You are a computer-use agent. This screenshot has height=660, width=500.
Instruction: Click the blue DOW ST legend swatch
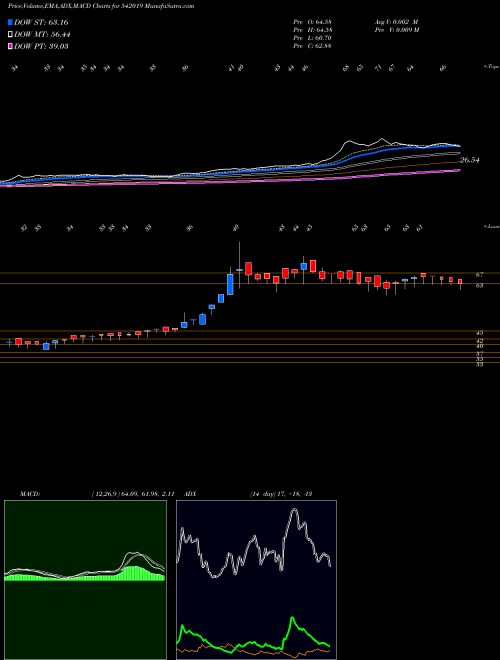coord(10,22)
